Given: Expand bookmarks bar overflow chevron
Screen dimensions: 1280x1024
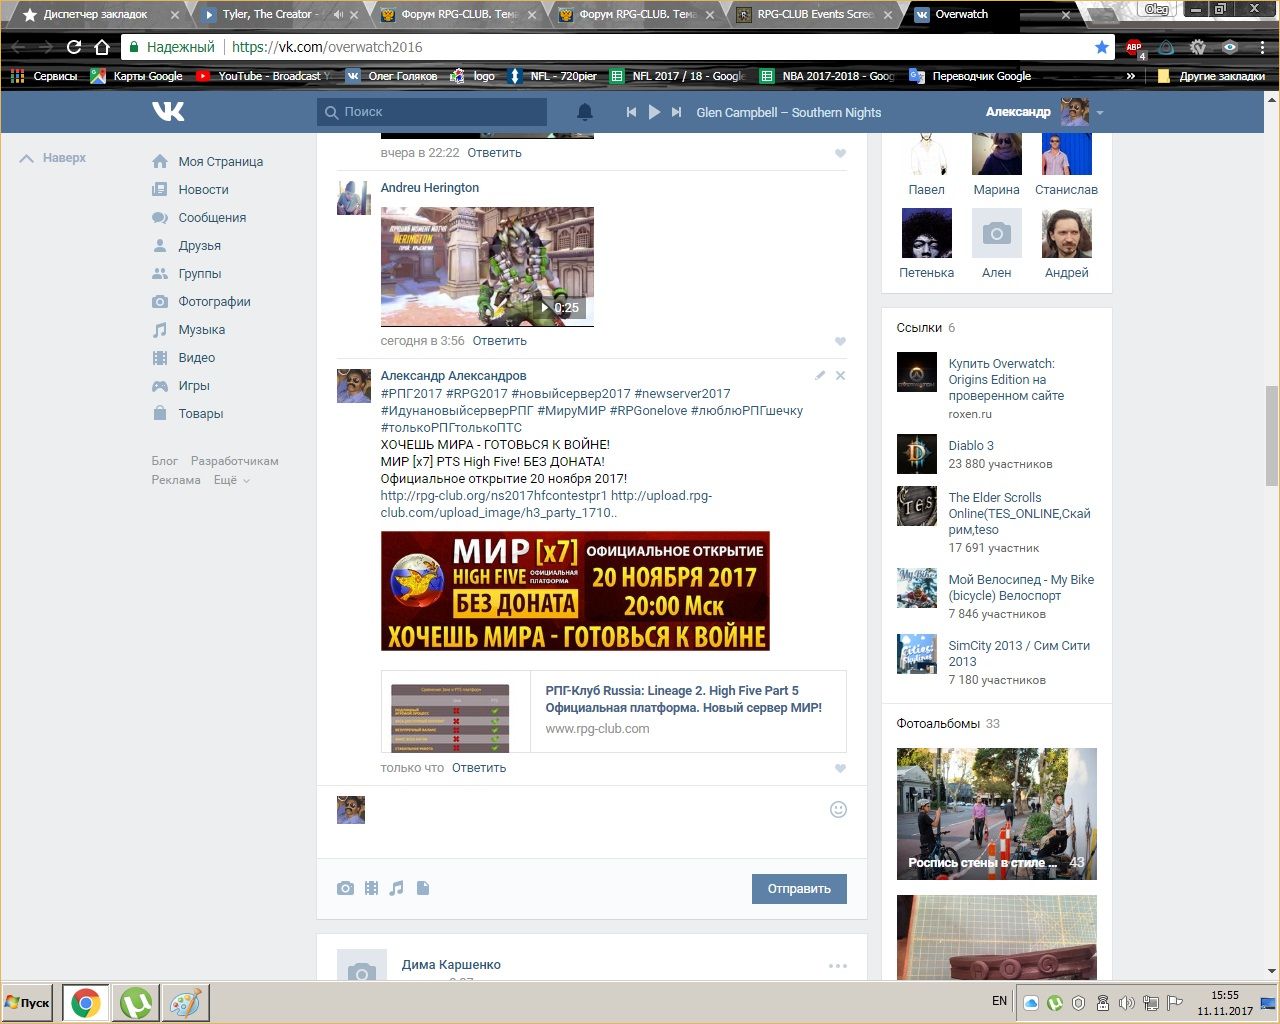Looking at the screenshot, I should (1131, 76).
